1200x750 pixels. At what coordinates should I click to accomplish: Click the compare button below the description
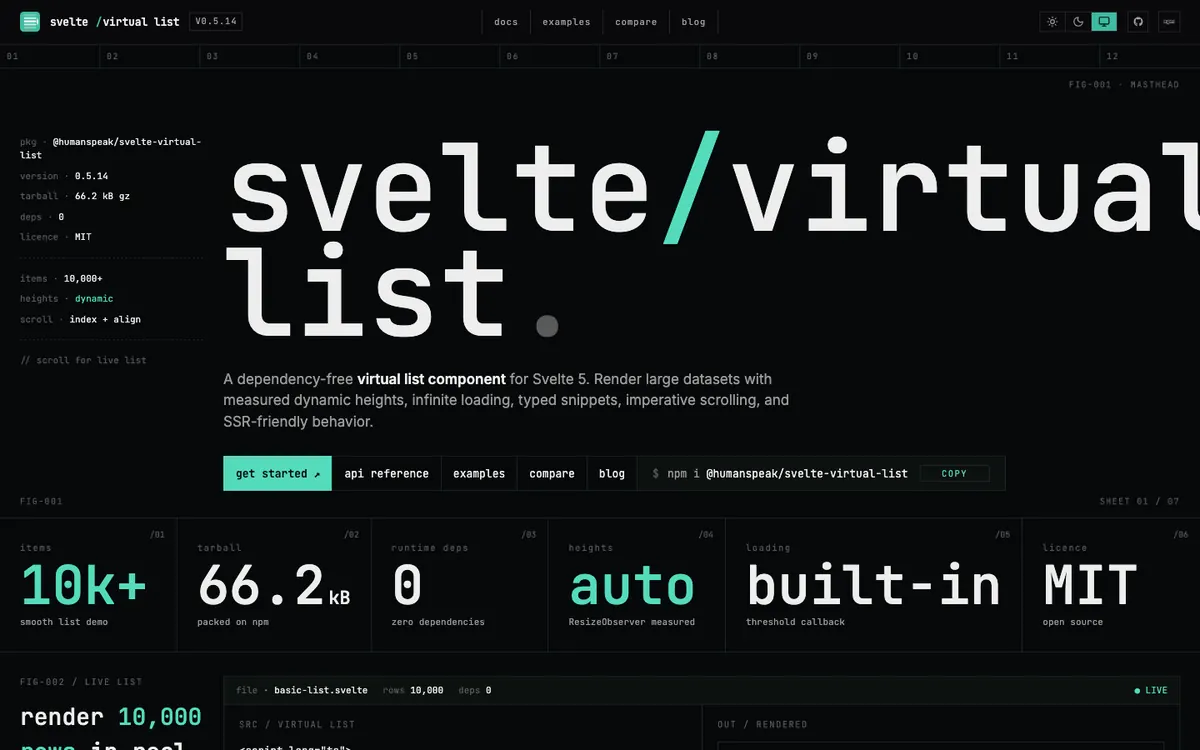(x=552, y=474)
